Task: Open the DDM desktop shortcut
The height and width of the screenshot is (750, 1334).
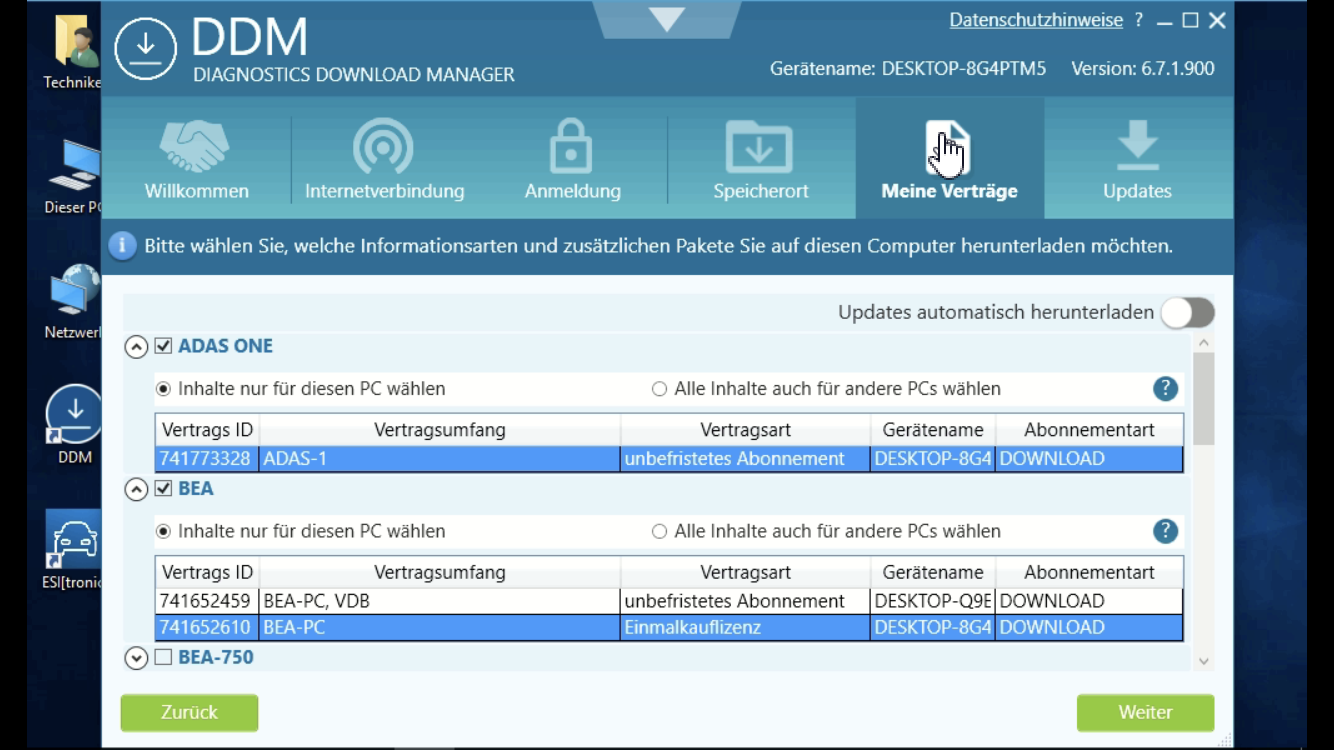Action: [74, 425]
